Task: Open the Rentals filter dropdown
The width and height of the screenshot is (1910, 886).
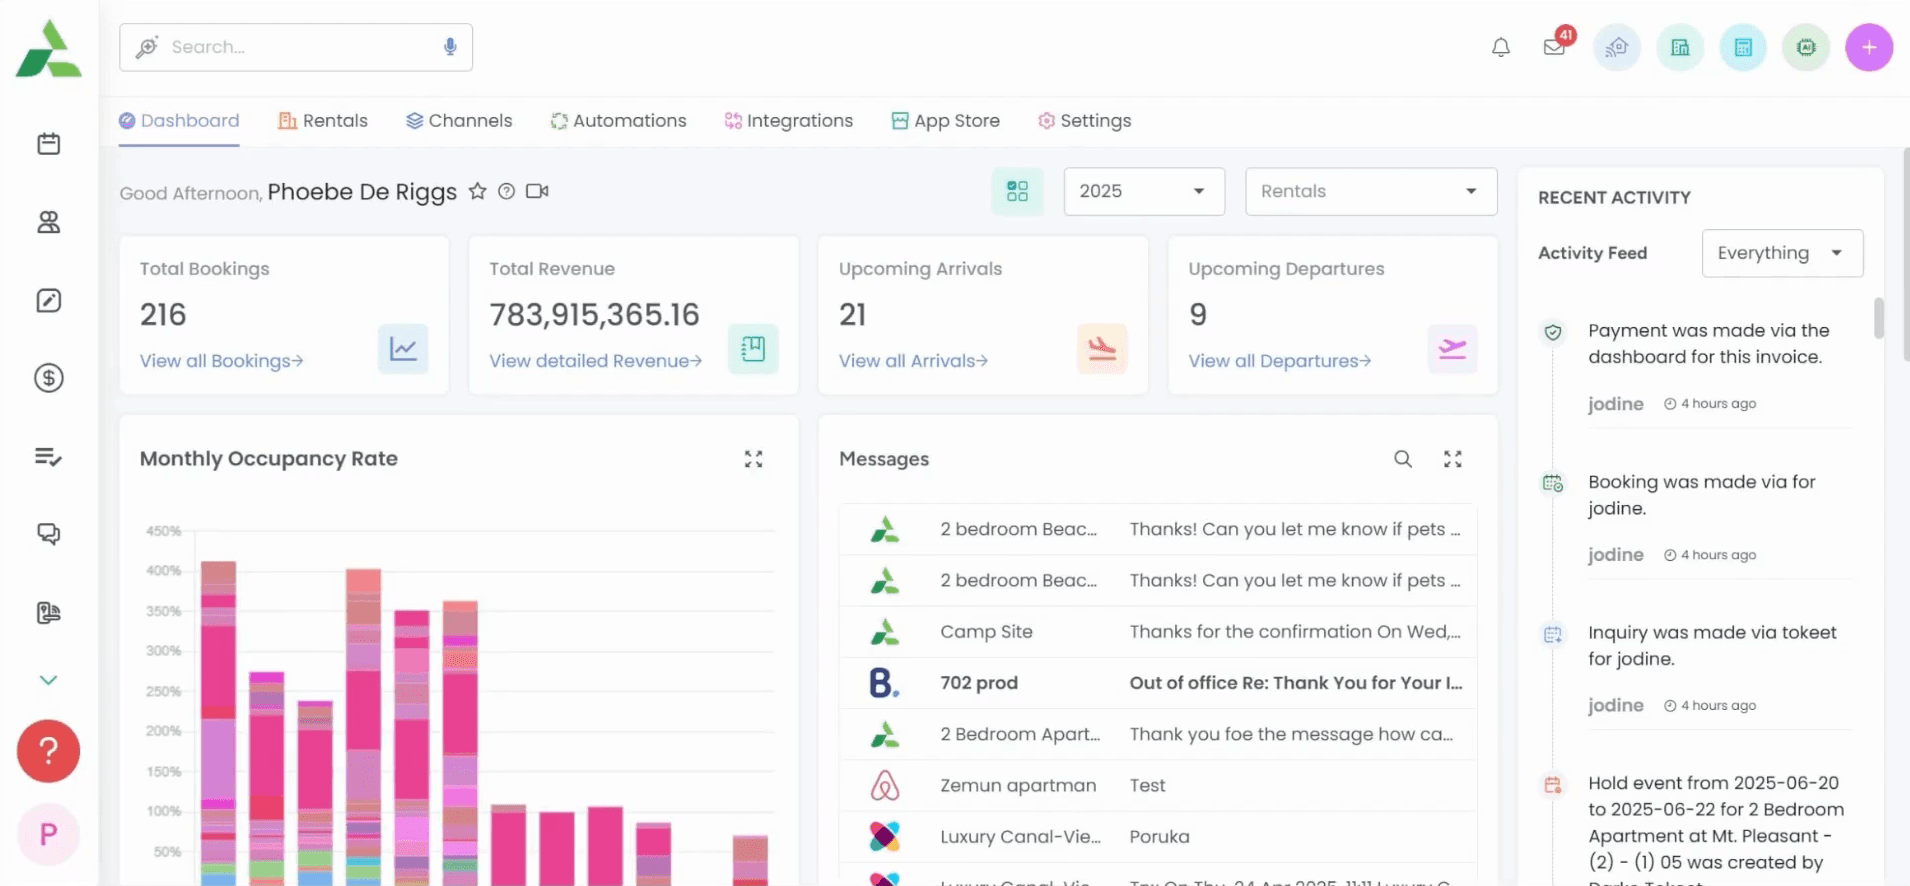Action: pos(1370,191)
